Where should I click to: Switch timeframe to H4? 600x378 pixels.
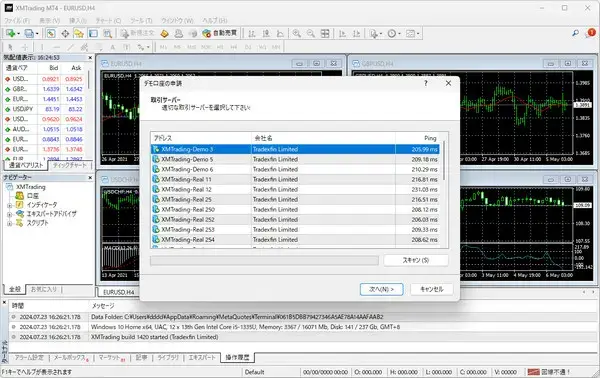click(234, 47)
